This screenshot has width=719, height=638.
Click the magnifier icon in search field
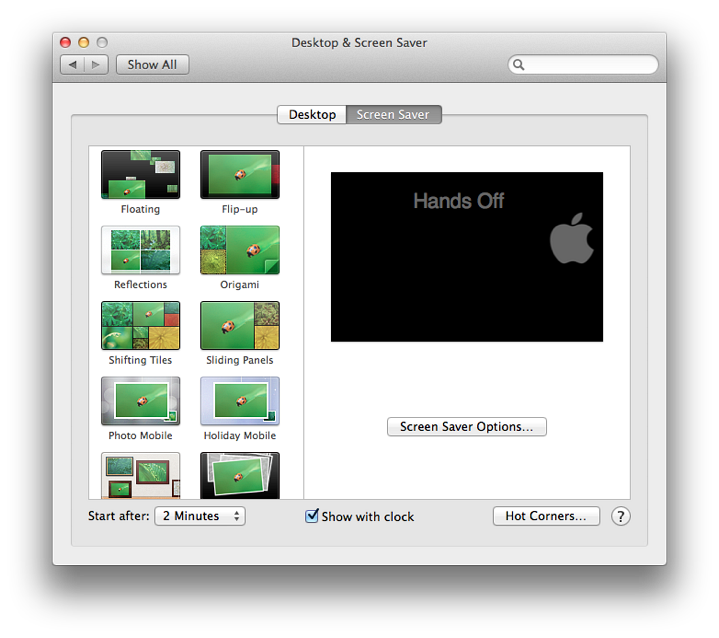click(519, 65)
